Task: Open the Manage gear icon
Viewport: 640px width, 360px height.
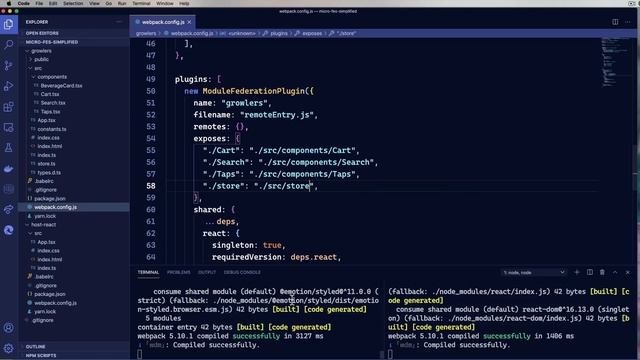Action: [9, 348]
